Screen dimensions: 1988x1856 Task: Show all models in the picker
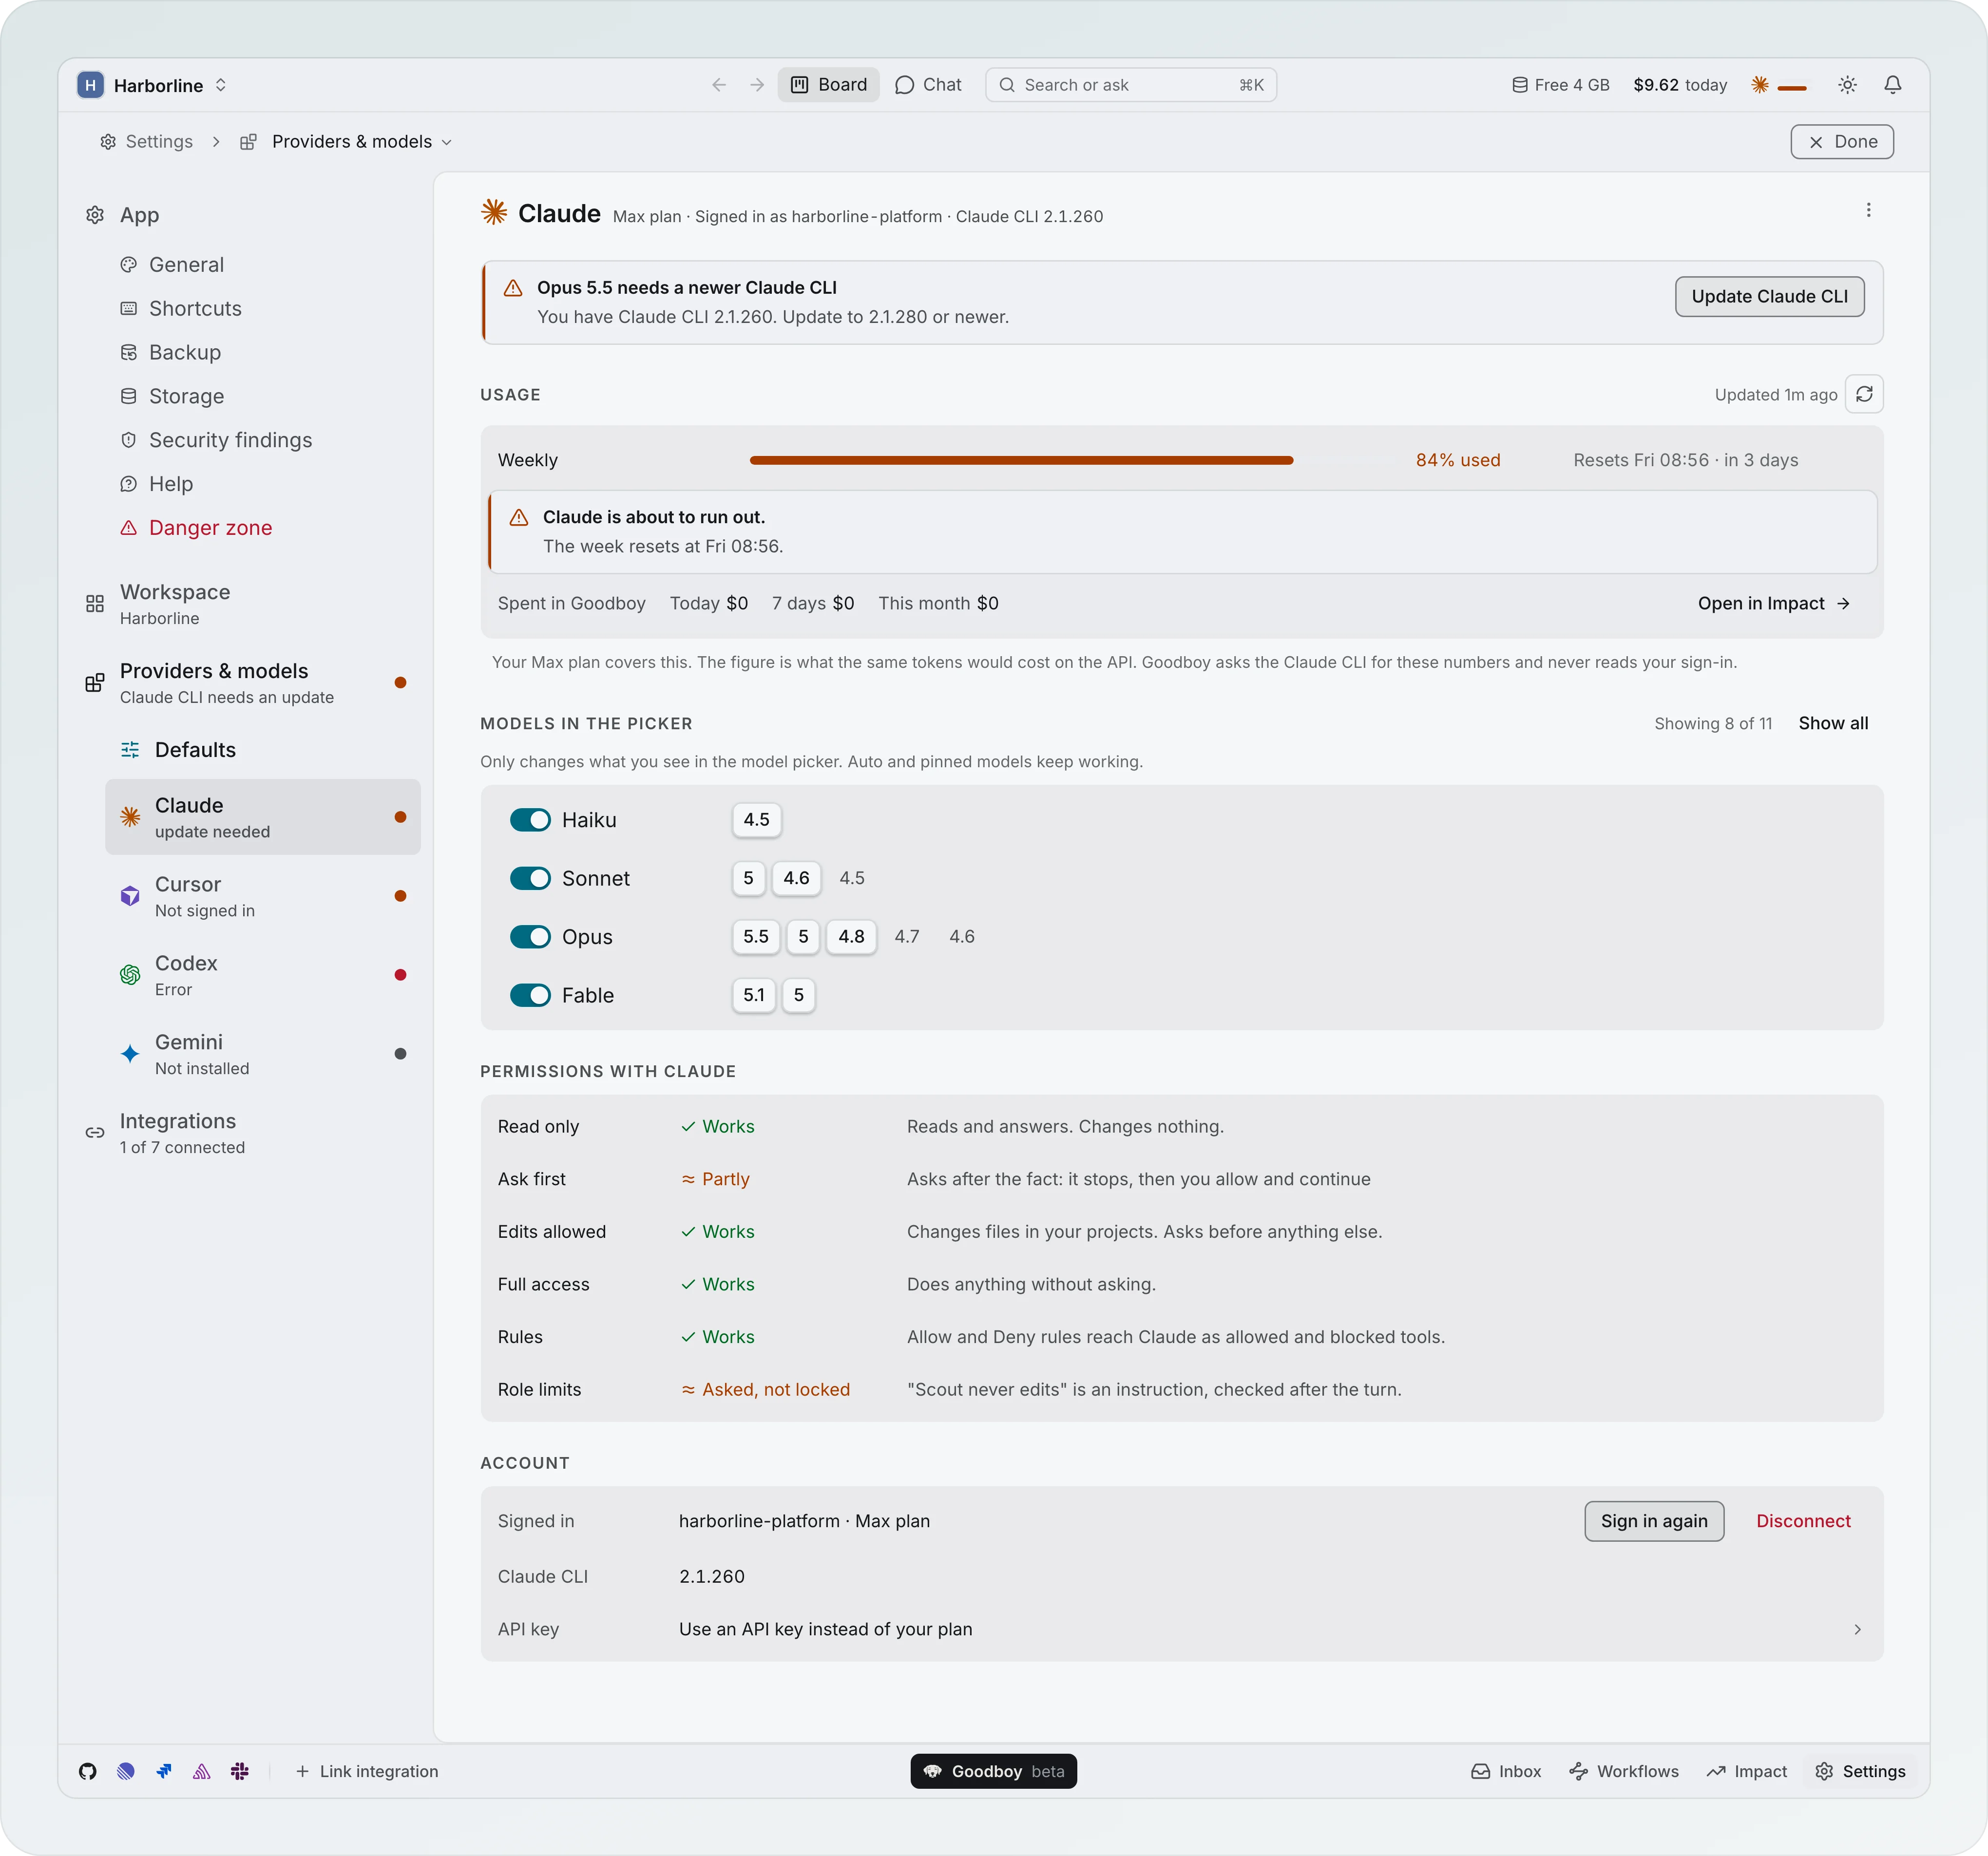pos(1833,723)
